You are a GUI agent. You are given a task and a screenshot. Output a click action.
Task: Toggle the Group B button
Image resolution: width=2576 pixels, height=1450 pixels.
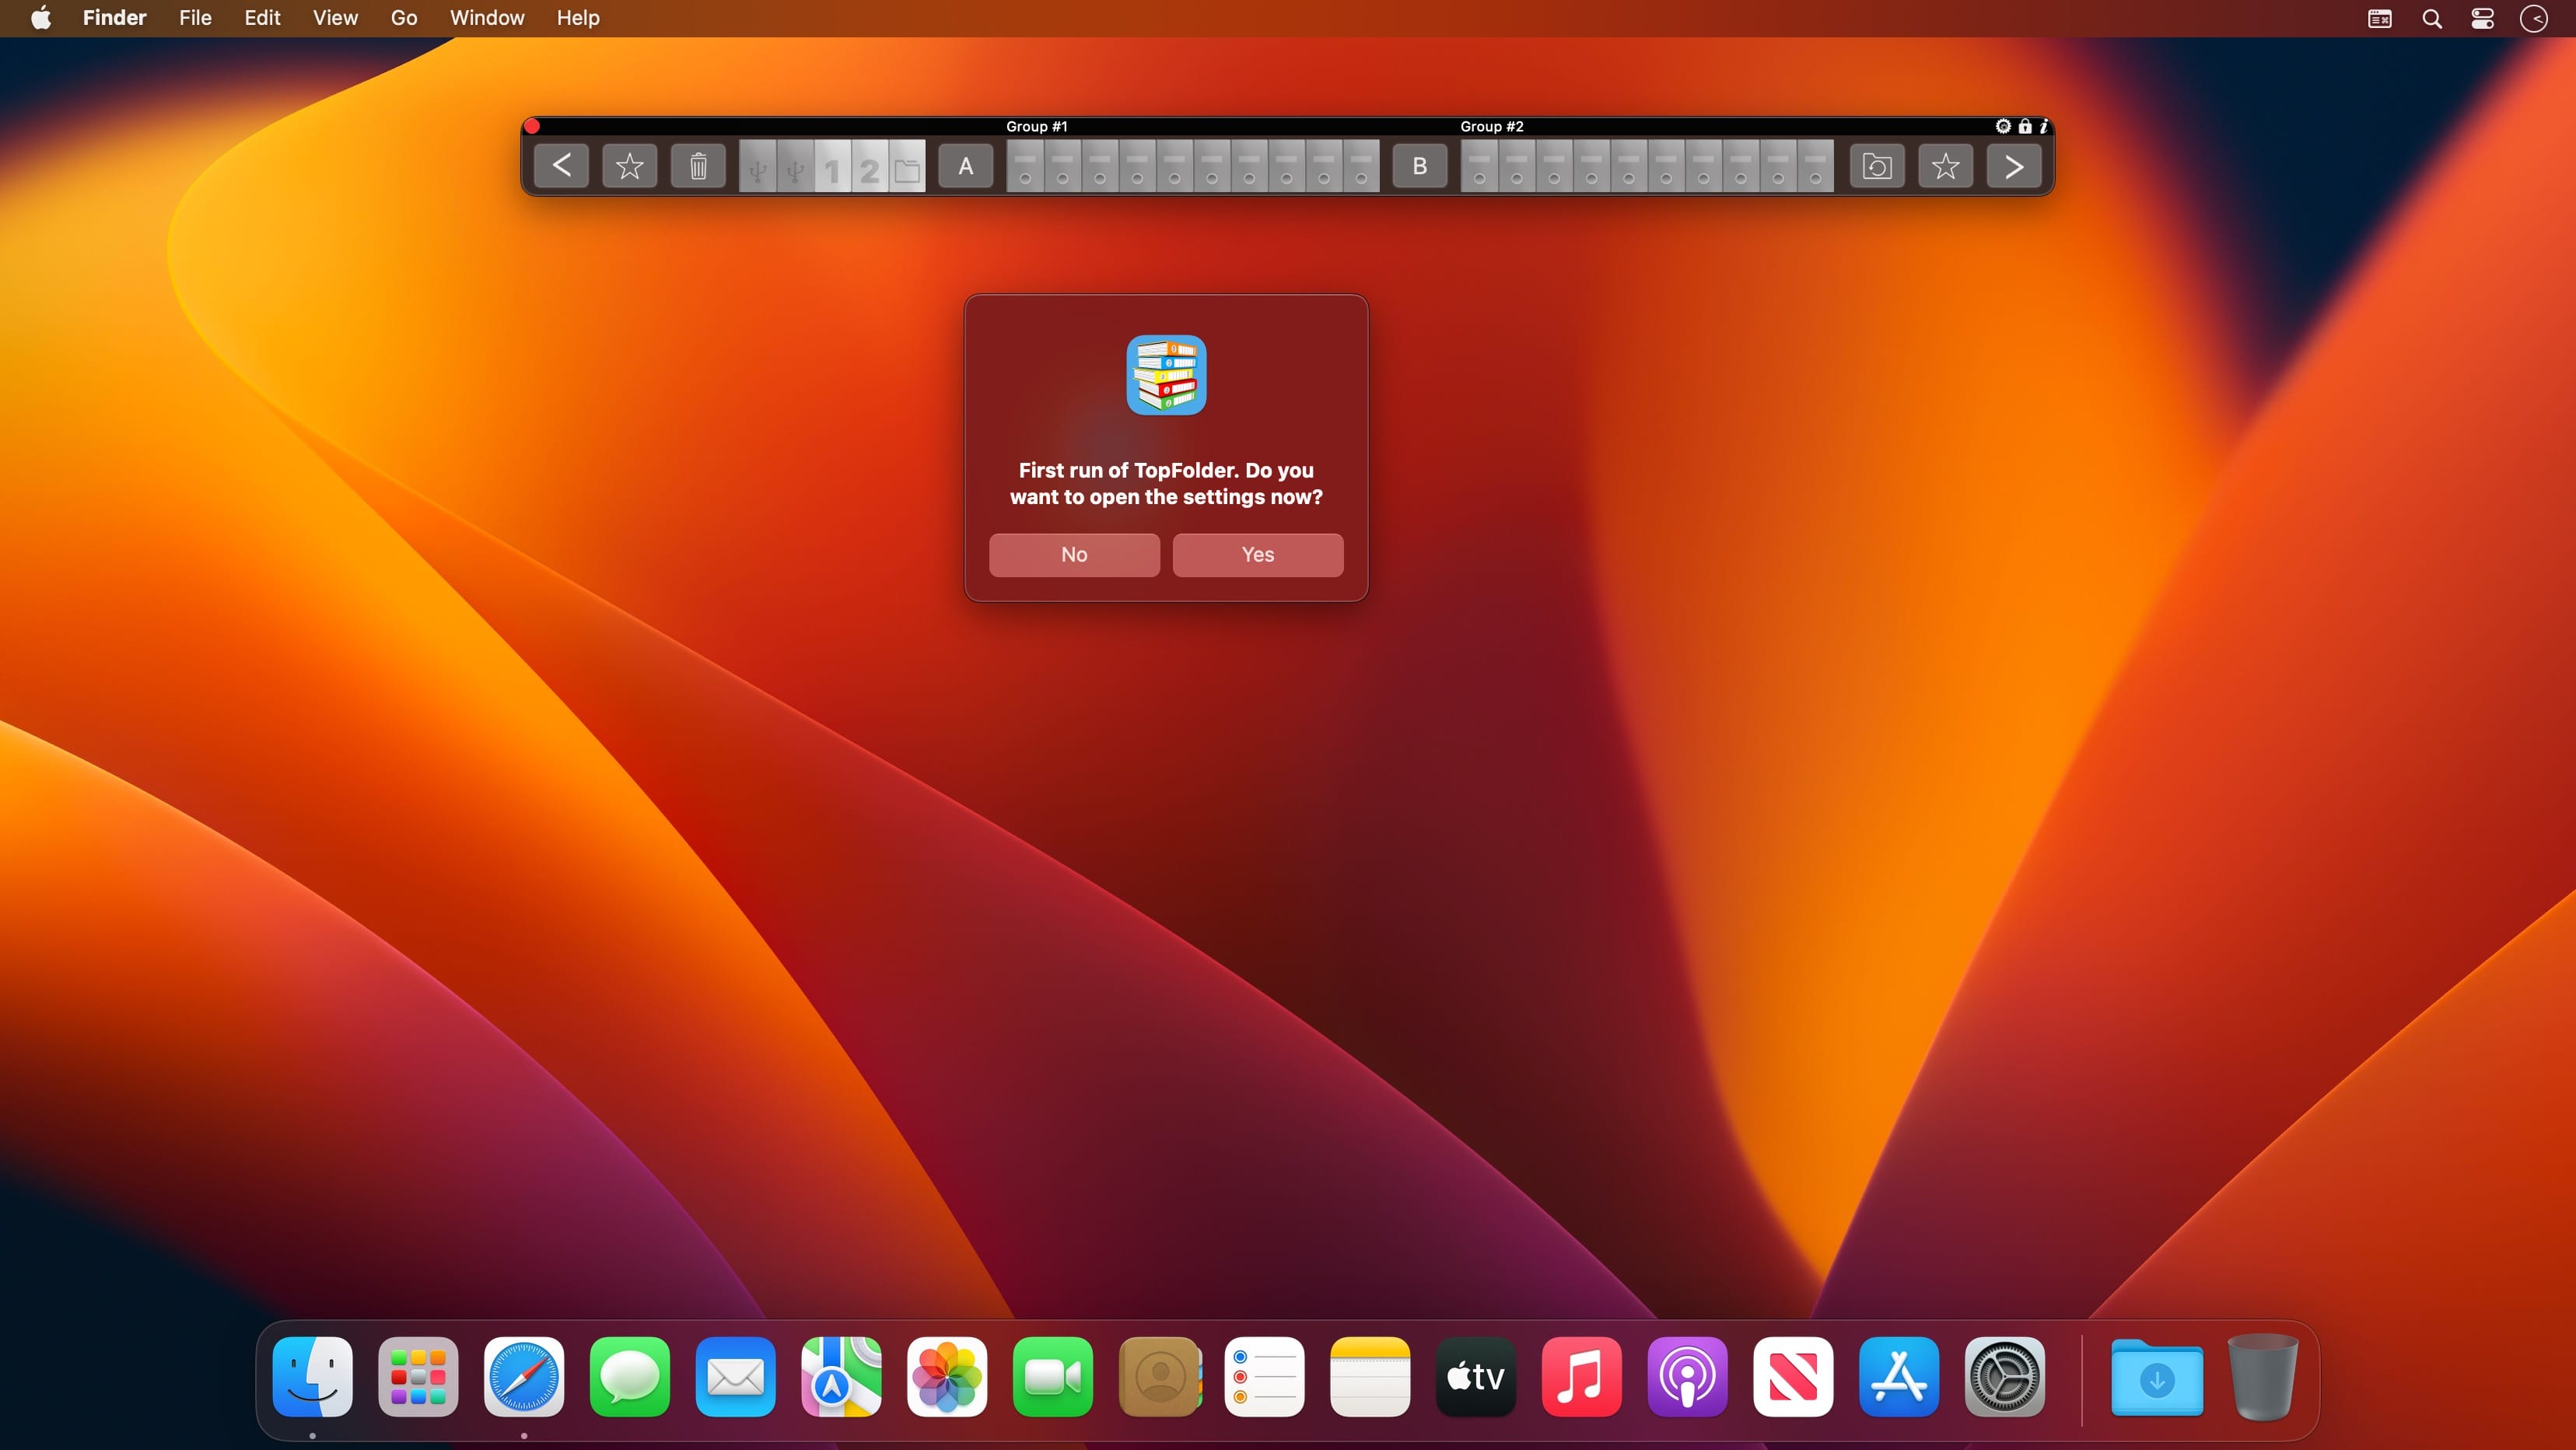(1419, 166)
